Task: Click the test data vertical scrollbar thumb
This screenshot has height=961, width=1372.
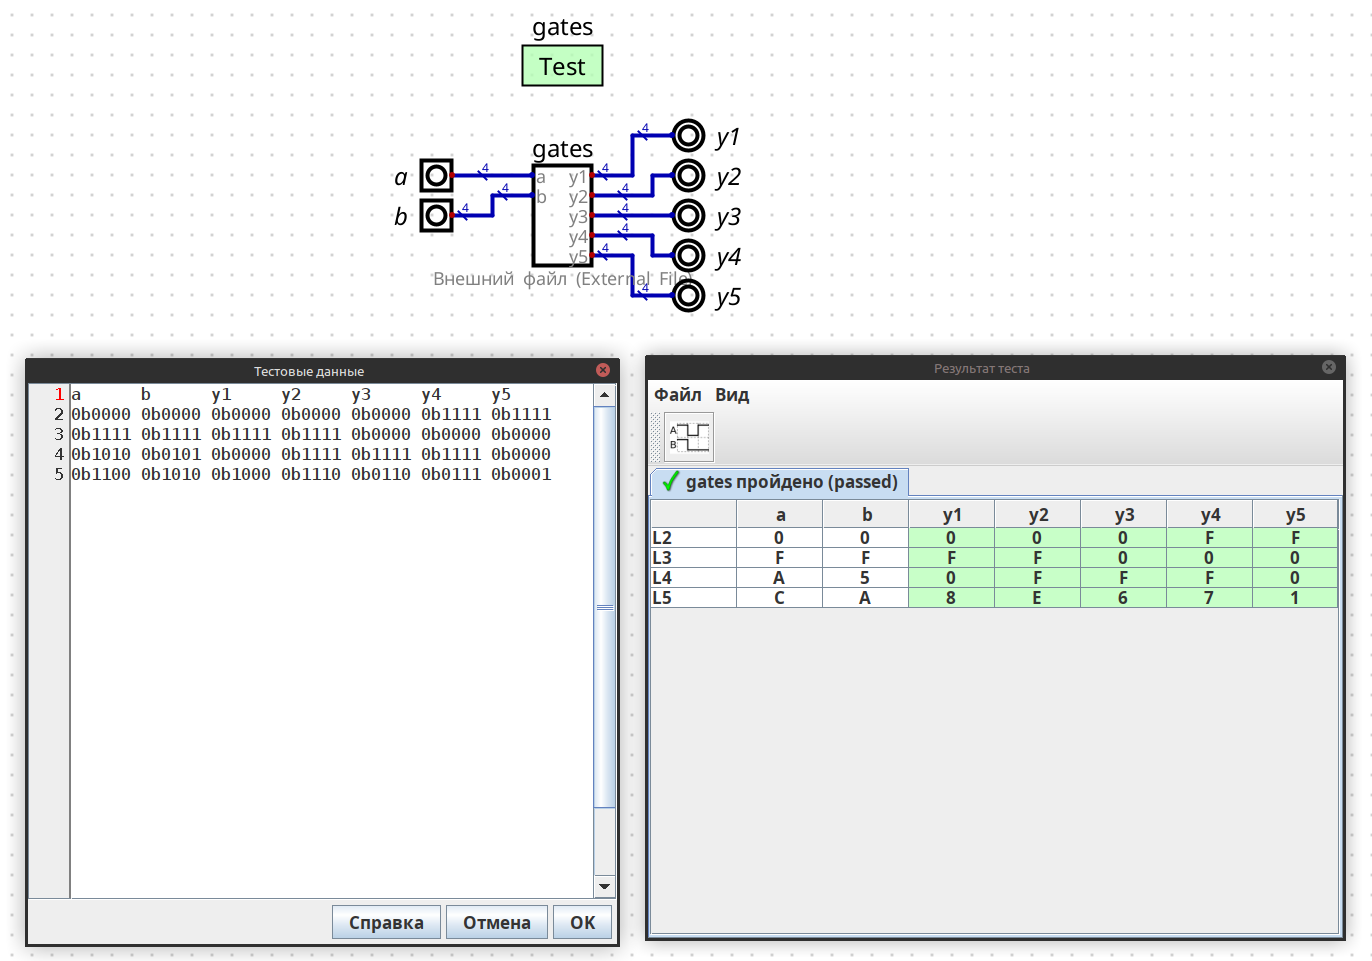Action: tap(605, 607)
